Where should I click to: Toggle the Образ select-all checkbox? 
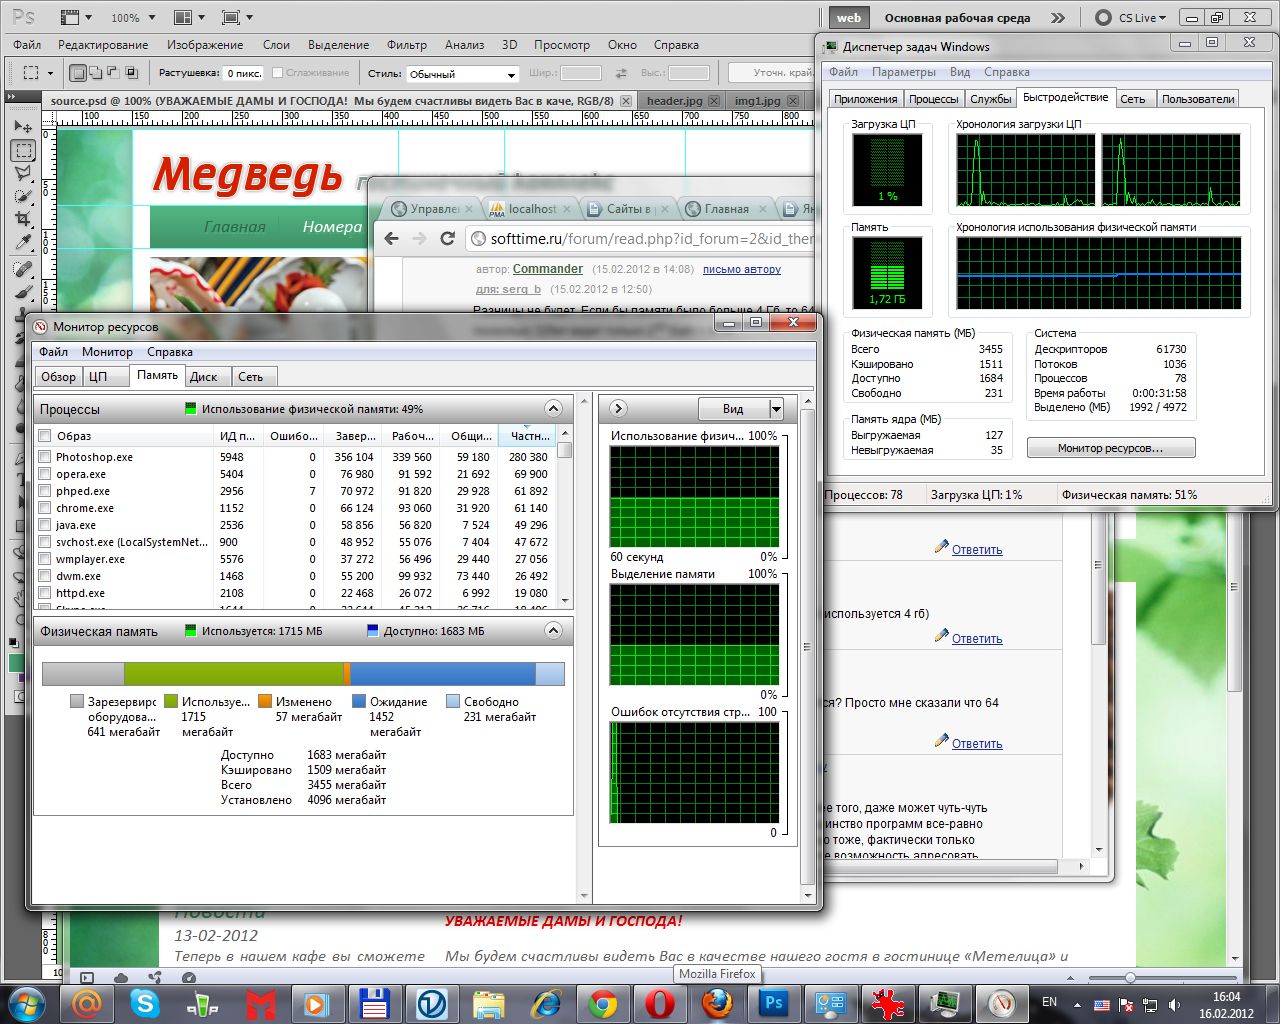click(x=44, y=436)
